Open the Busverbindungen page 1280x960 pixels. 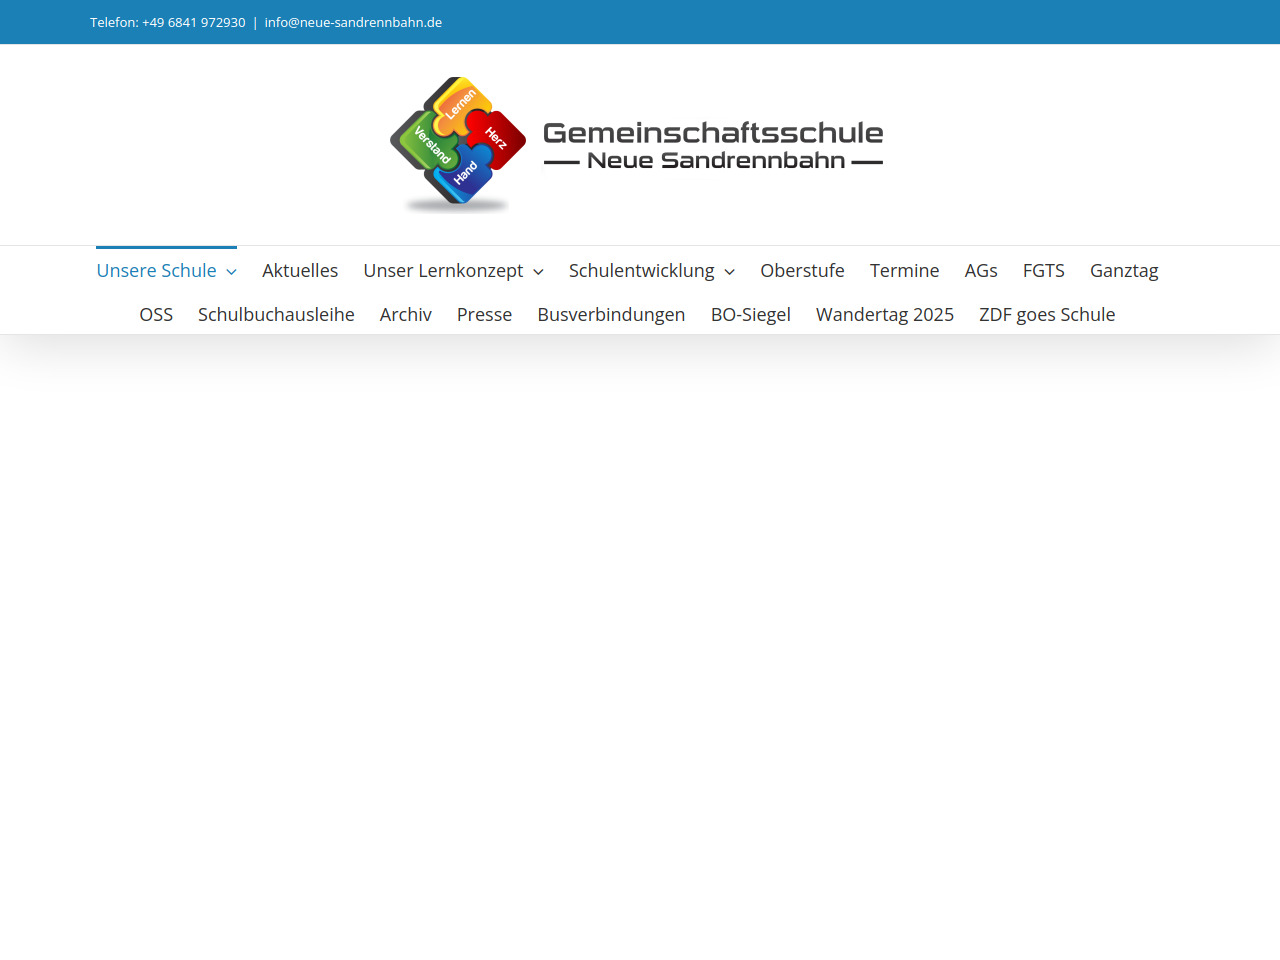point(611,315)
